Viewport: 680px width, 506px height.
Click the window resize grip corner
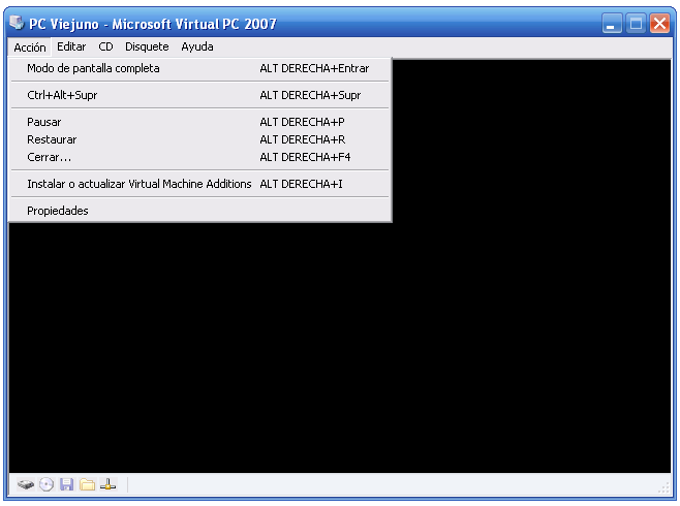(x=664, y=488)
